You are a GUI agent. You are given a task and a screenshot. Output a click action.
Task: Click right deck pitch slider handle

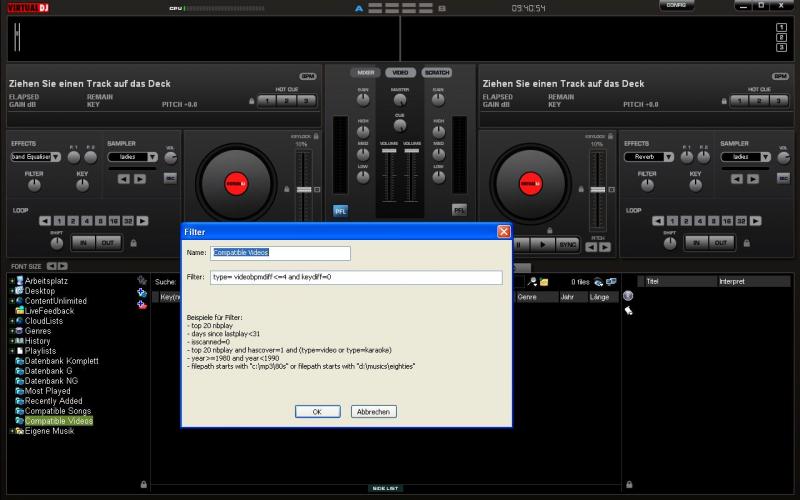pyautogui.click(x=598, y=190)
